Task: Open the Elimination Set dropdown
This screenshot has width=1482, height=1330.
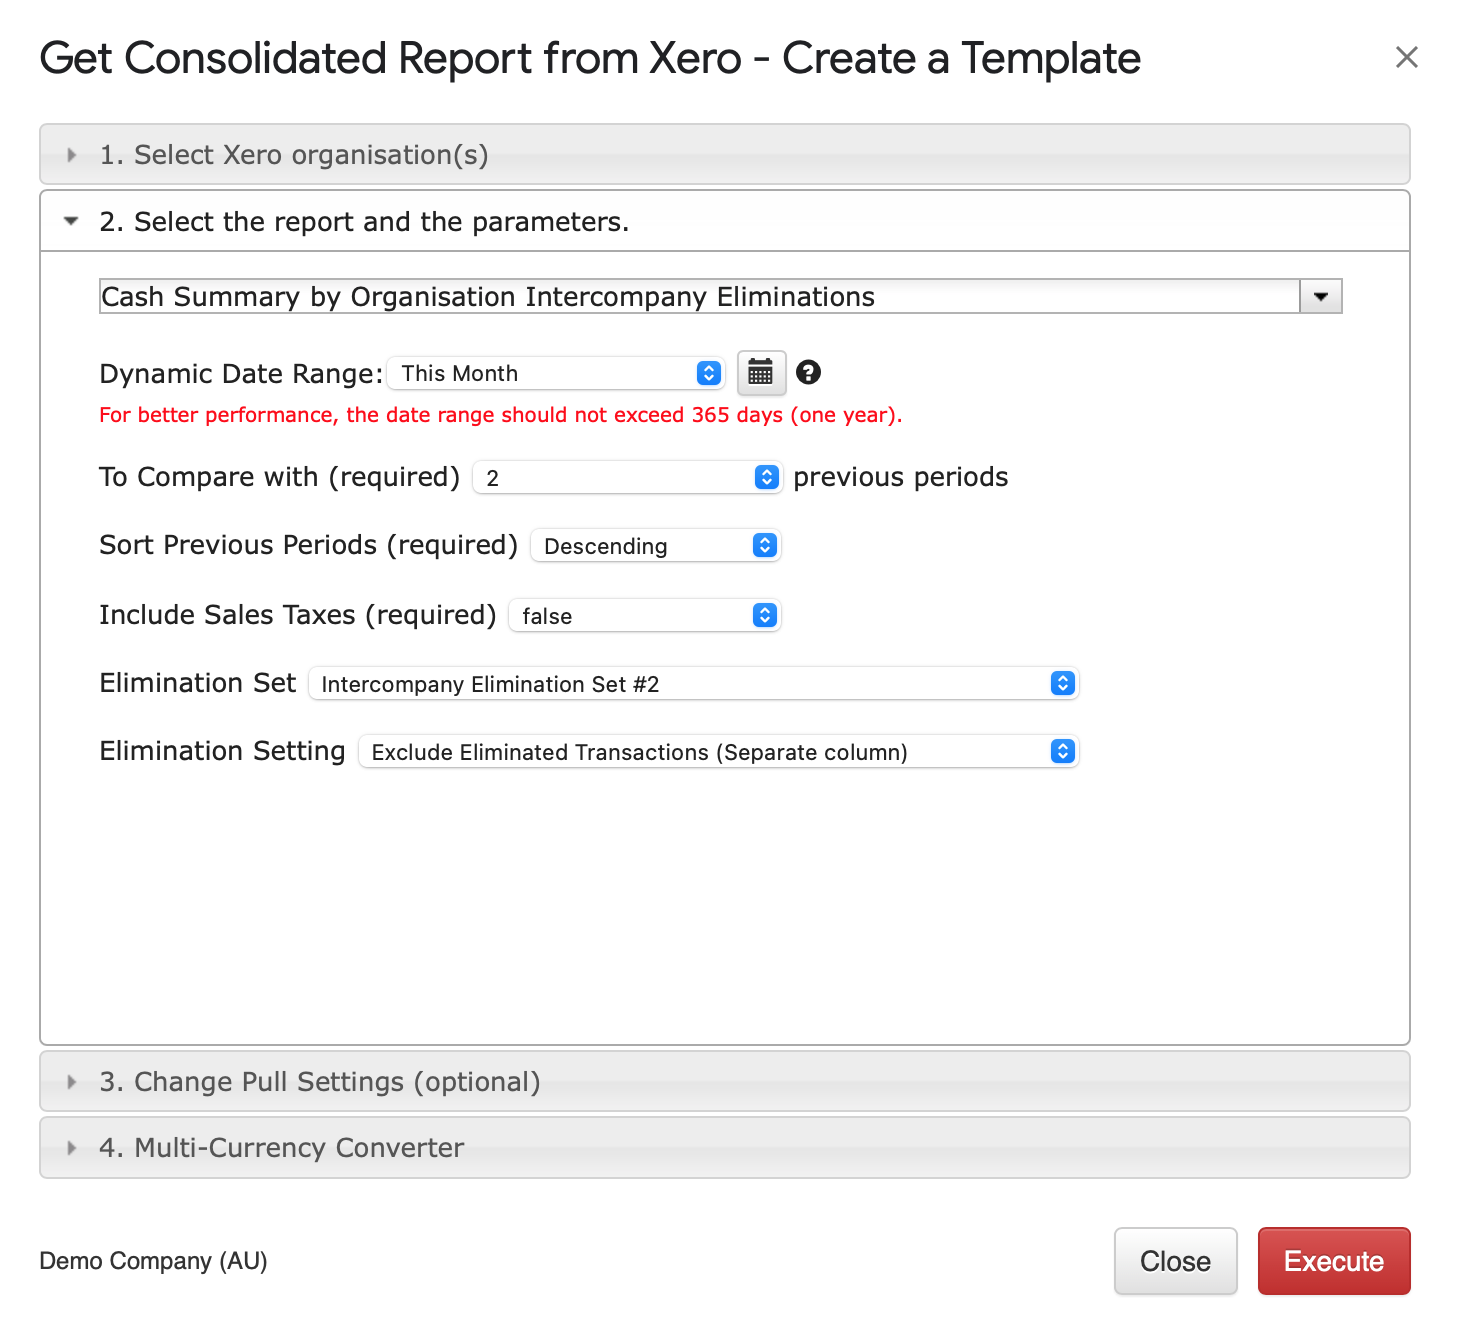Action: [x=693, y=684]
